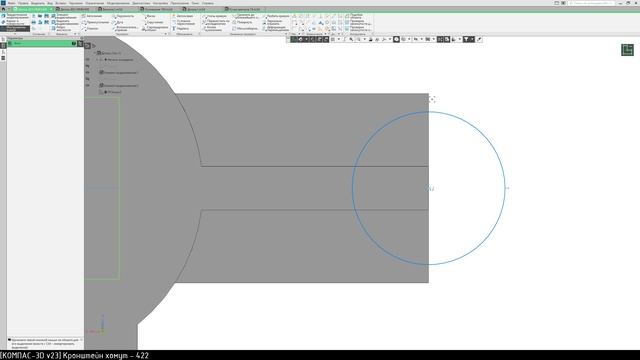Select Усечь кривую tool
640x360 pixels.
pos(215,16)
